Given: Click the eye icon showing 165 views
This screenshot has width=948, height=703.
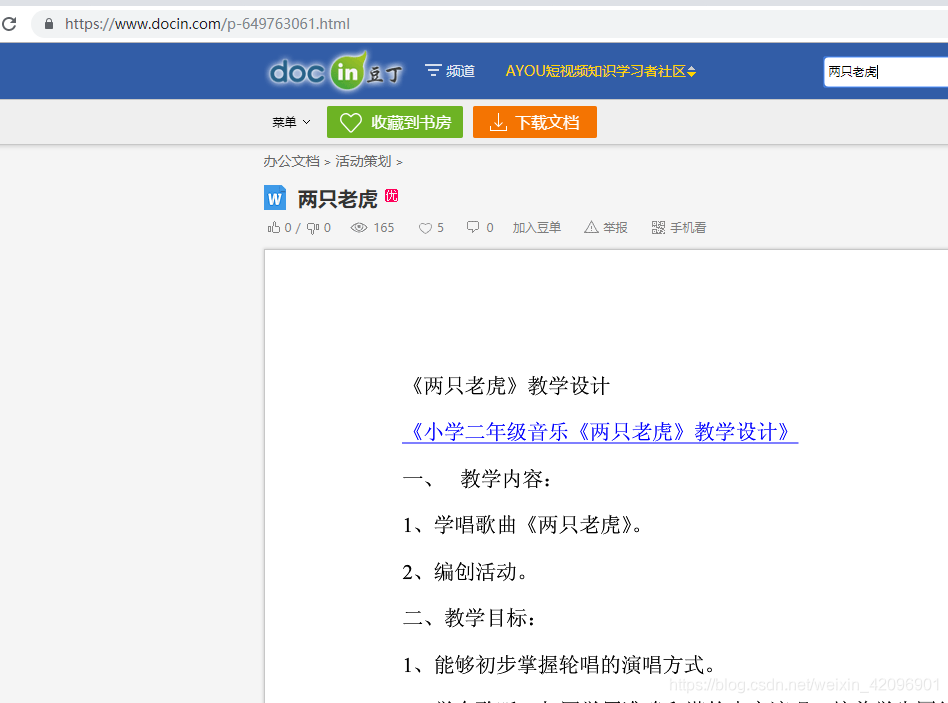Looking at the screenshot, I should 359,227.
